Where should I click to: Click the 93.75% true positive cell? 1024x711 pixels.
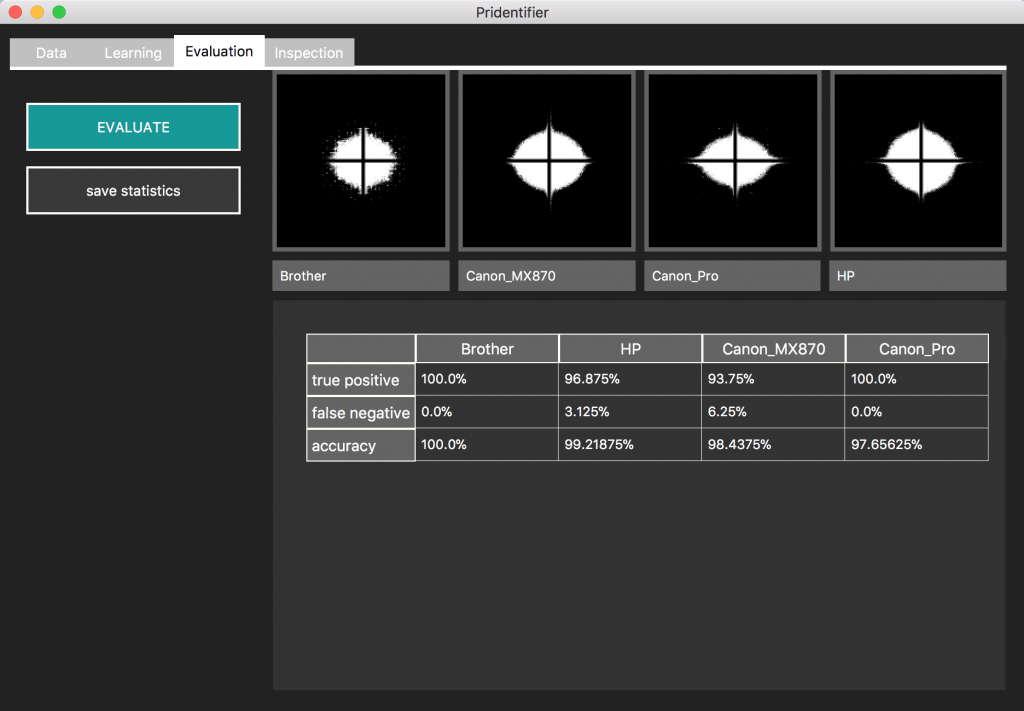773,379
